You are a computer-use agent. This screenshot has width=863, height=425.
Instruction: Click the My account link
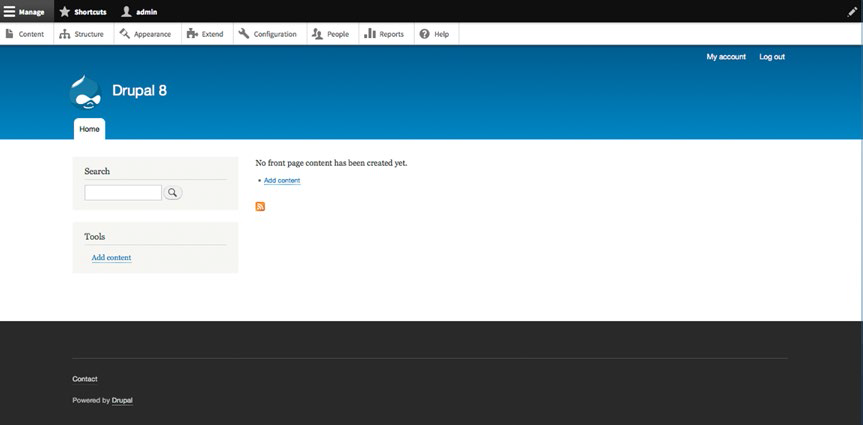726,57
